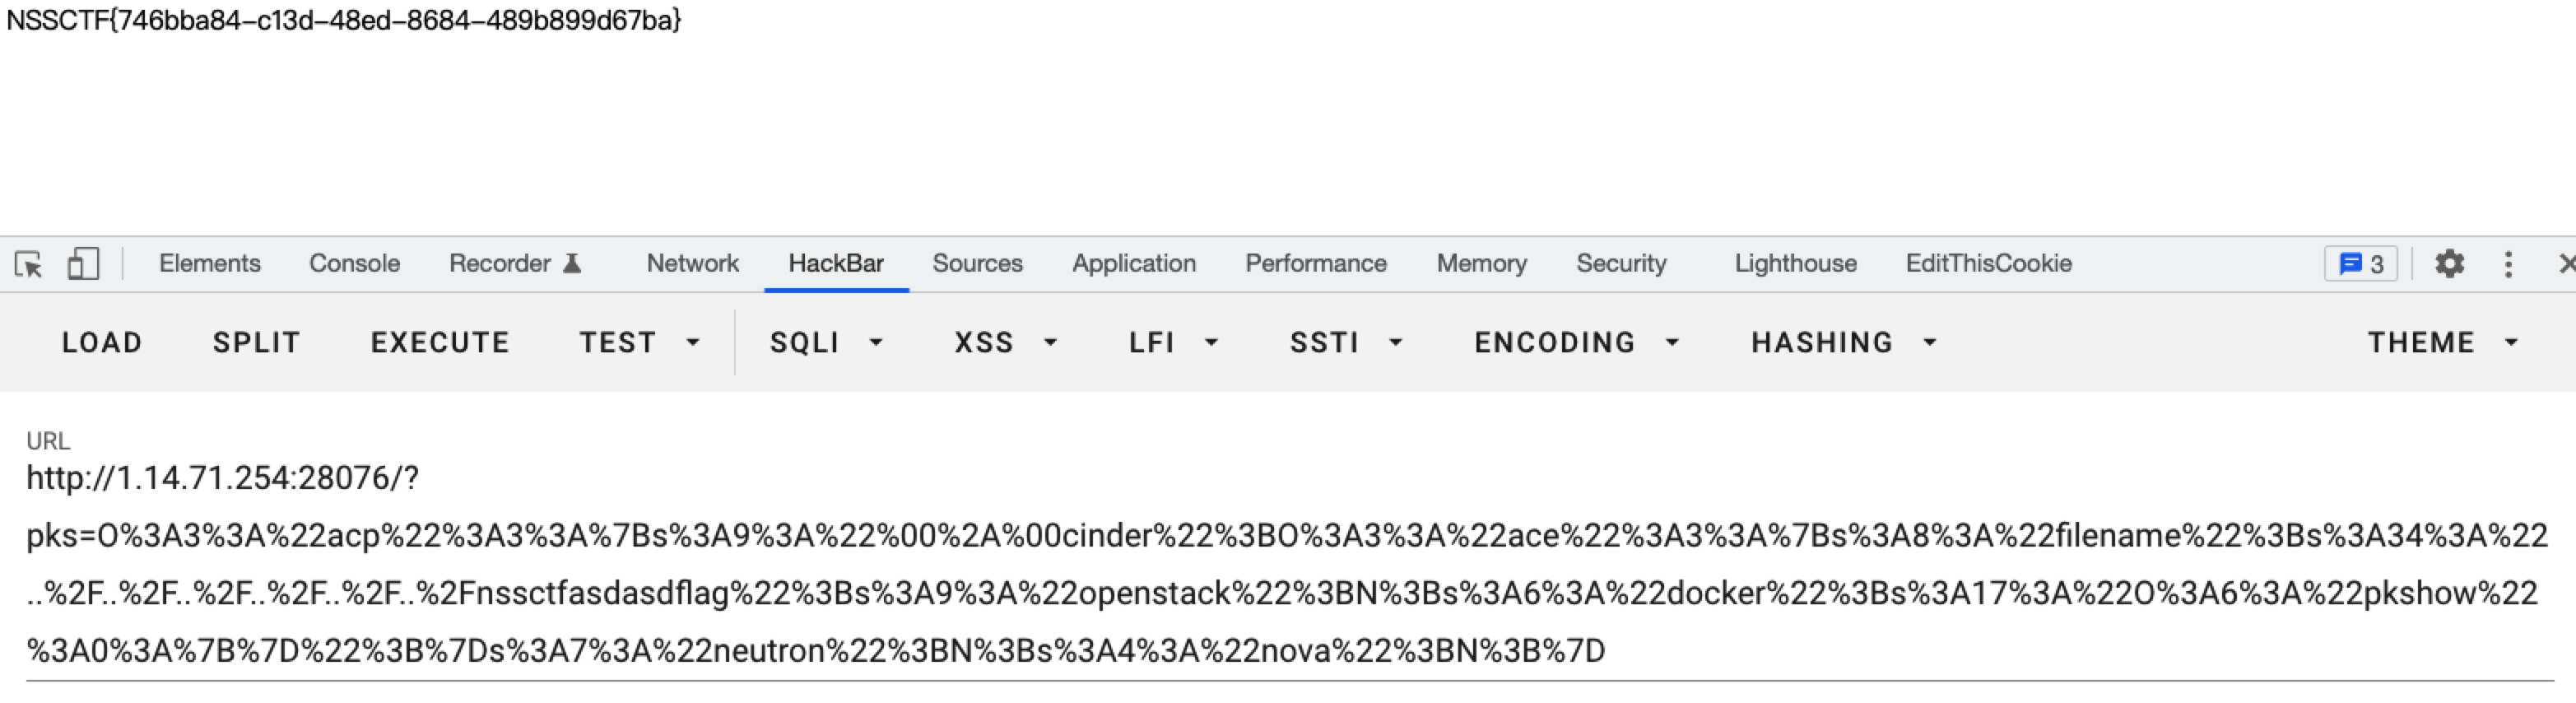Switch to the Console tab
2576x703 pixels.
pyautogui.click(x=354, y=263)
